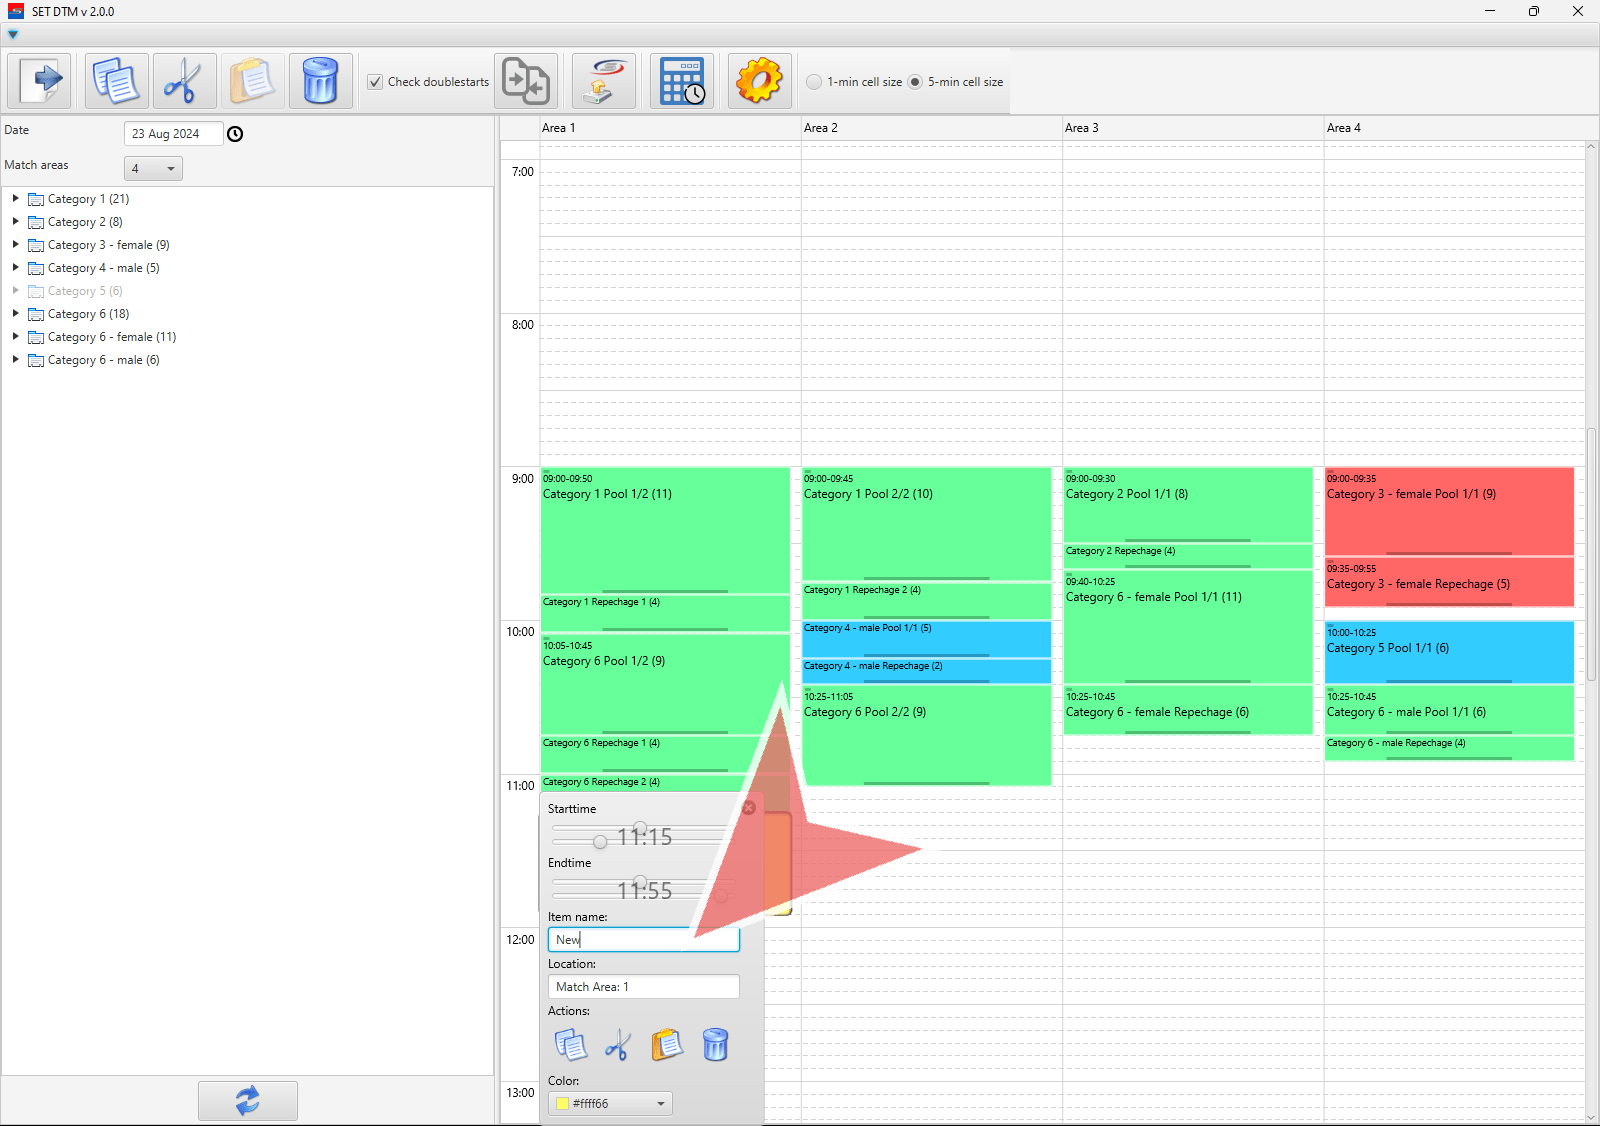Click the Category 5 Pool 1/1 (6) block

1448,652
